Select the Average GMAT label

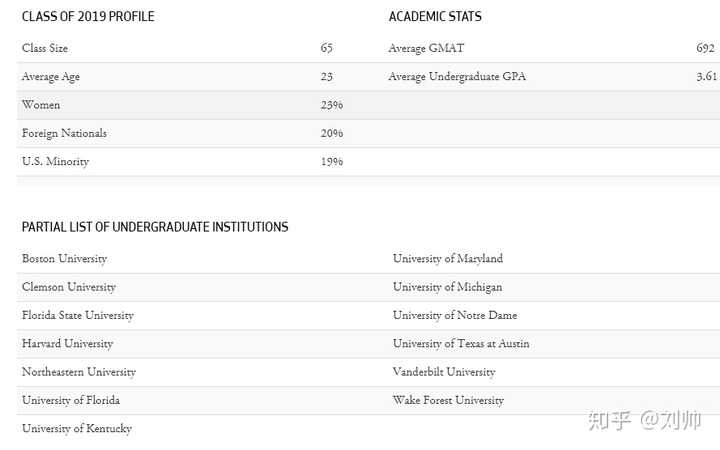pos(426,48)
